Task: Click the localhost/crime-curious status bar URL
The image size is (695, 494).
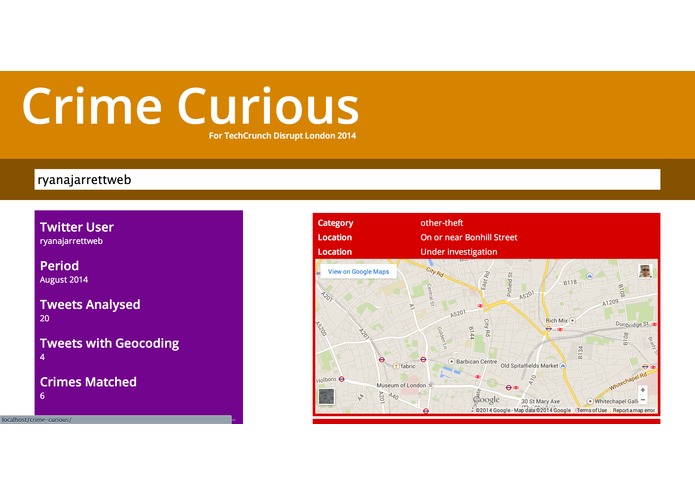Action: point(36,420)
